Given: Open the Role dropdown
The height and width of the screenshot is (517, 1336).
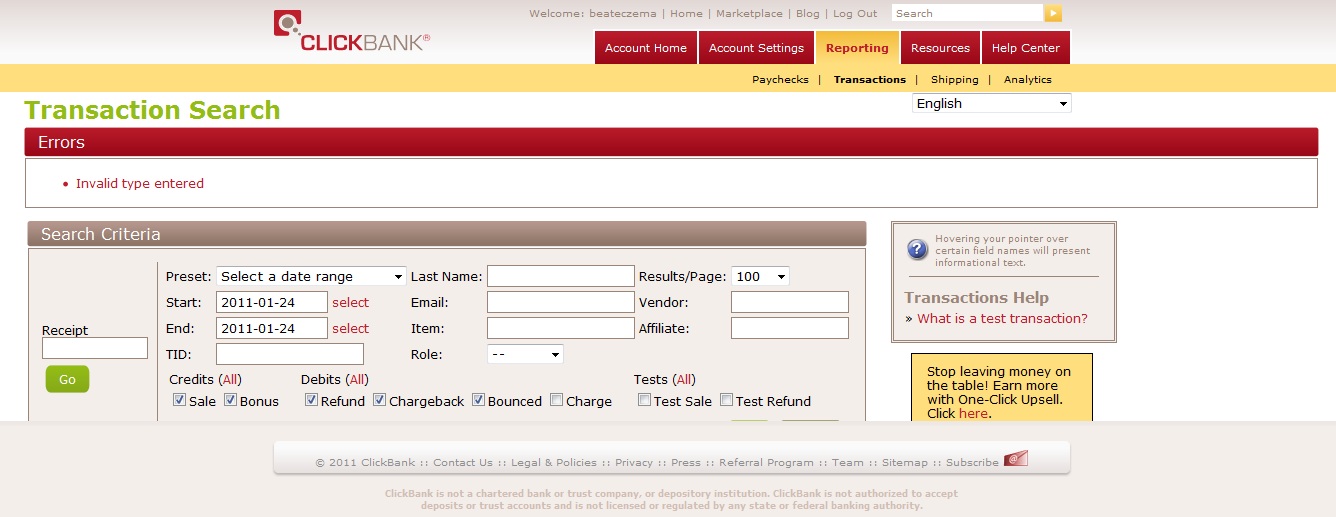Looking at the screenshot, I should coord(525,354).
